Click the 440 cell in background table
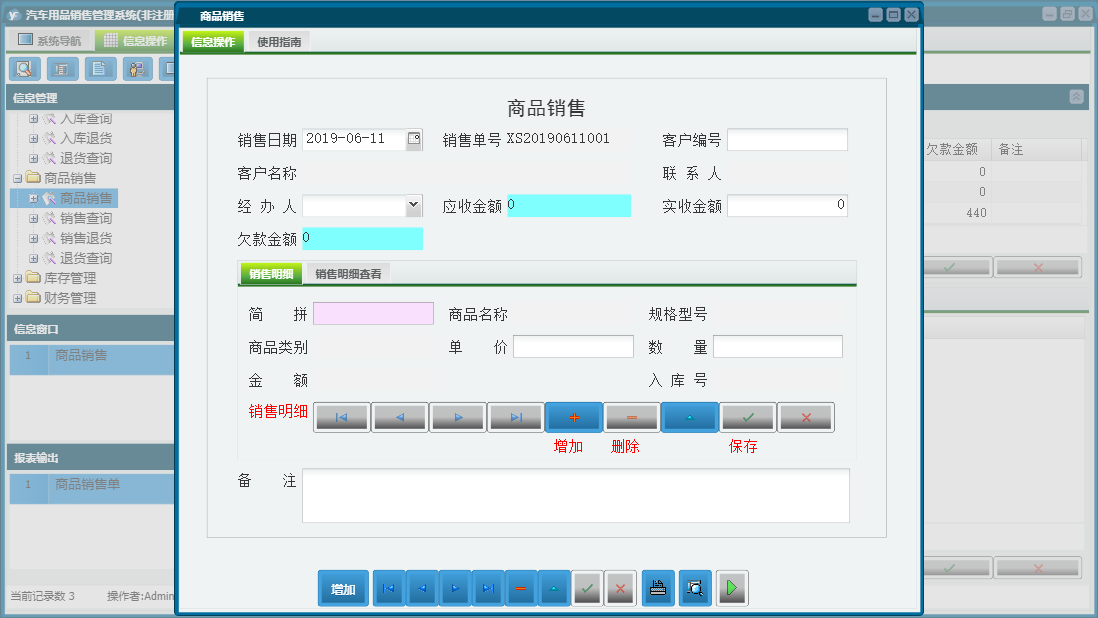This screenshot has width=1098, height=618. (957, 213)
